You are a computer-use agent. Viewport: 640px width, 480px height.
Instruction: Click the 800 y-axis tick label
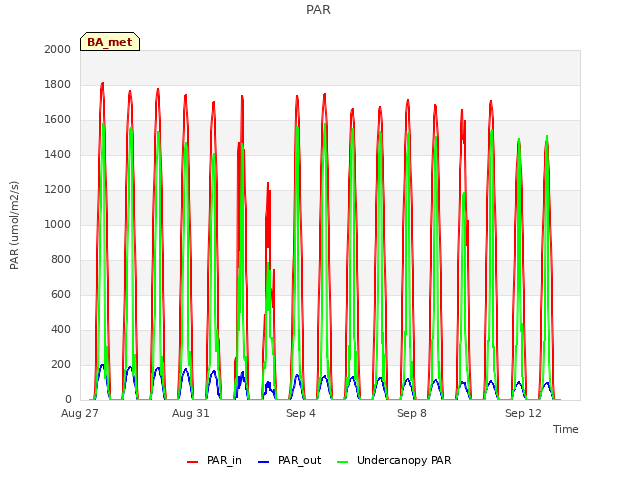[x=61, y=260]
